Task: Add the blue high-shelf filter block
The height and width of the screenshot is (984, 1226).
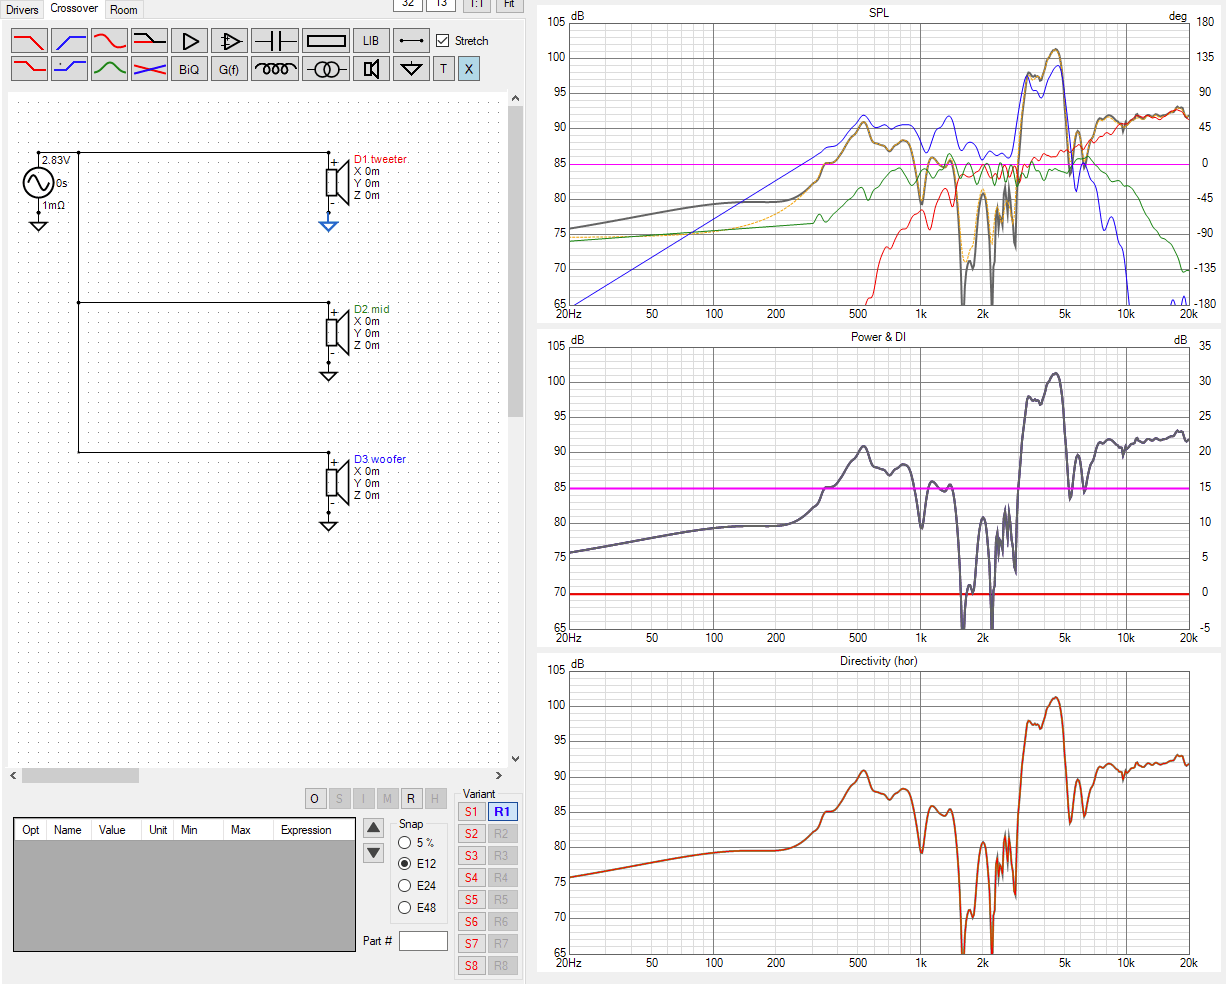Action: coord(70,69)
